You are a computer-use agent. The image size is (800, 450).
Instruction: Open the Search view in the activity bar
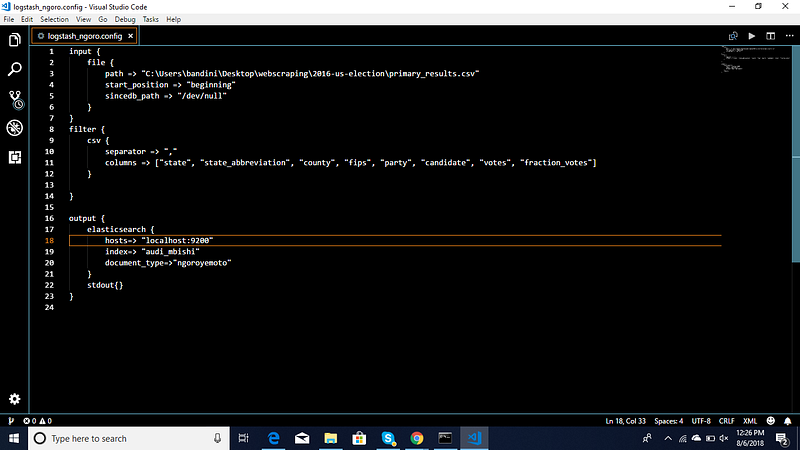coord(15,69)
